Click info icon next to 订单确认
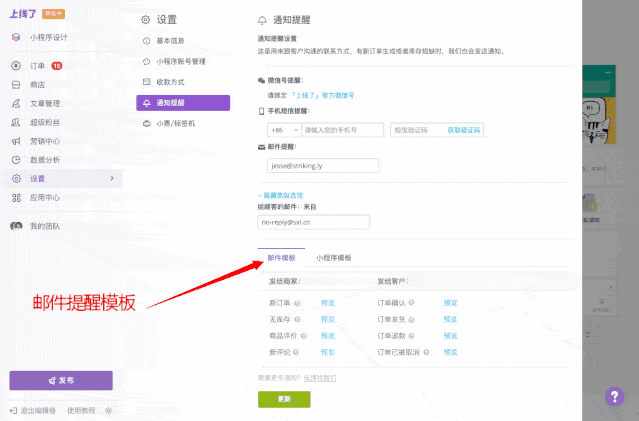Screen dimensions: 639x421 [411, 303]
